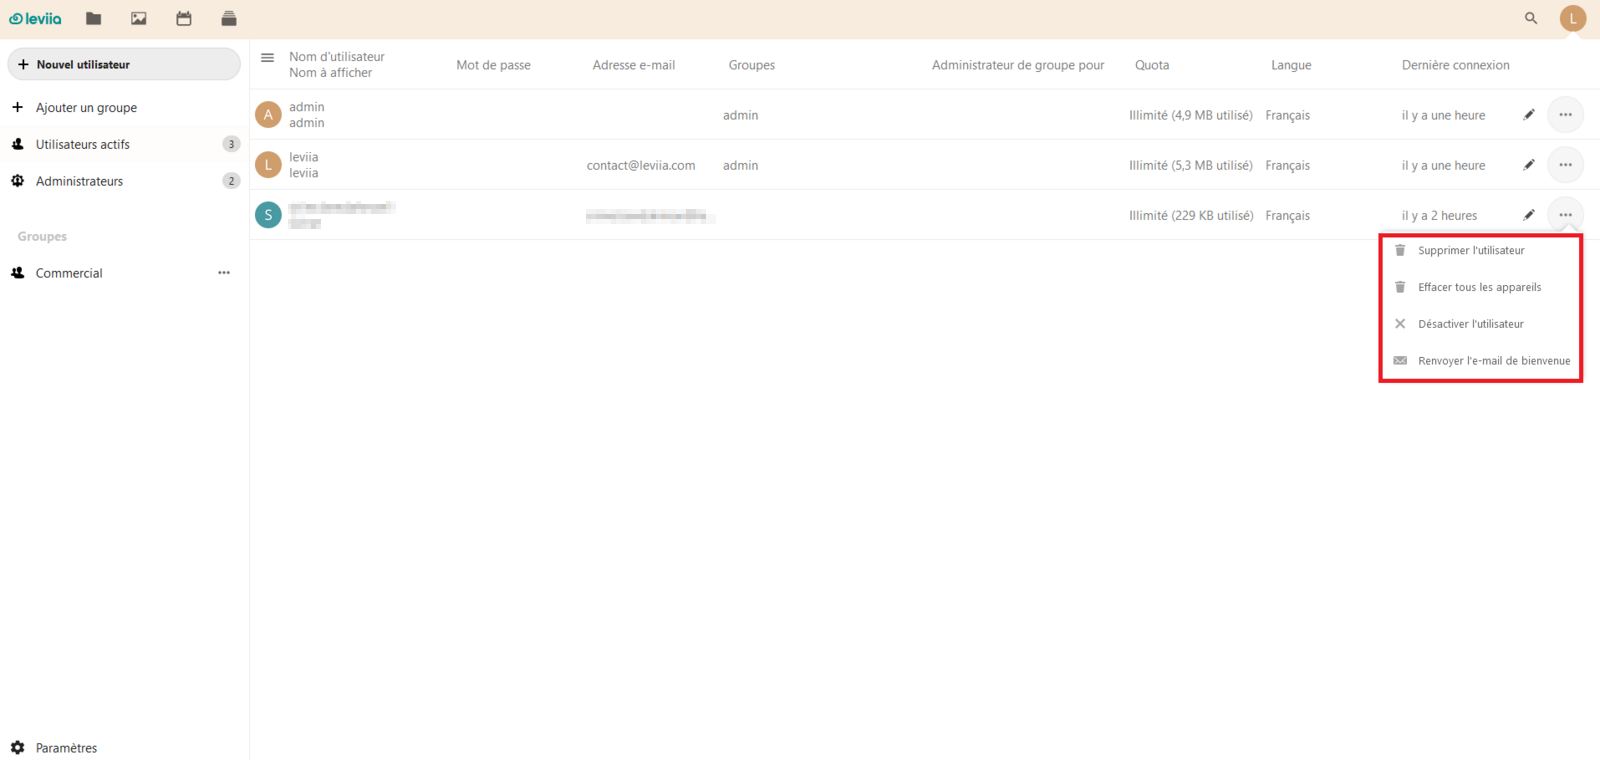Select Supprimer l'utilisateur from the menu

[x=1470, y=251]
